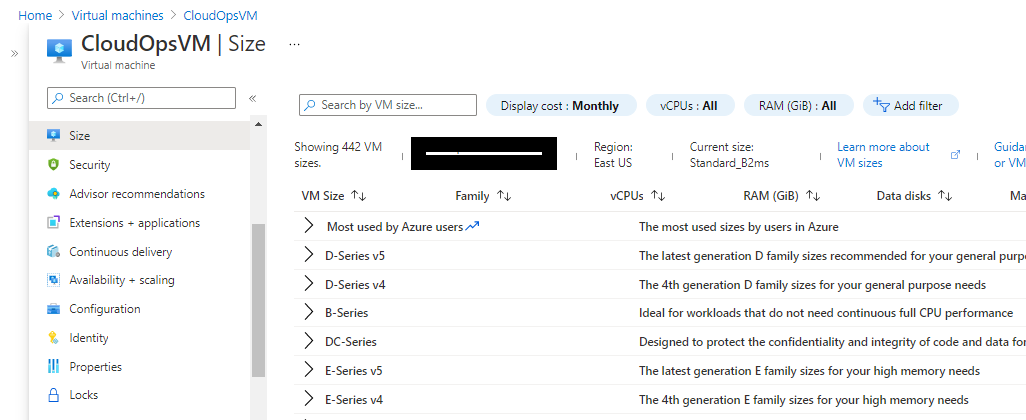Click the Availability + scaling icon

click(54, 280)
